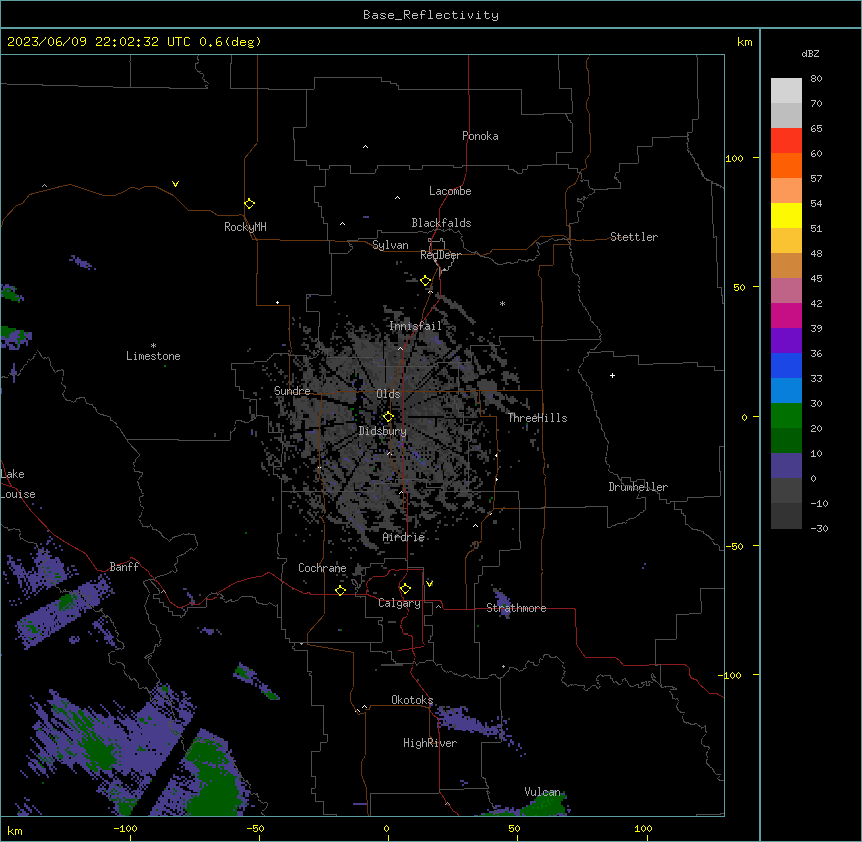
Task: Click the Stettler city label
Action: (x=634, y=237)
